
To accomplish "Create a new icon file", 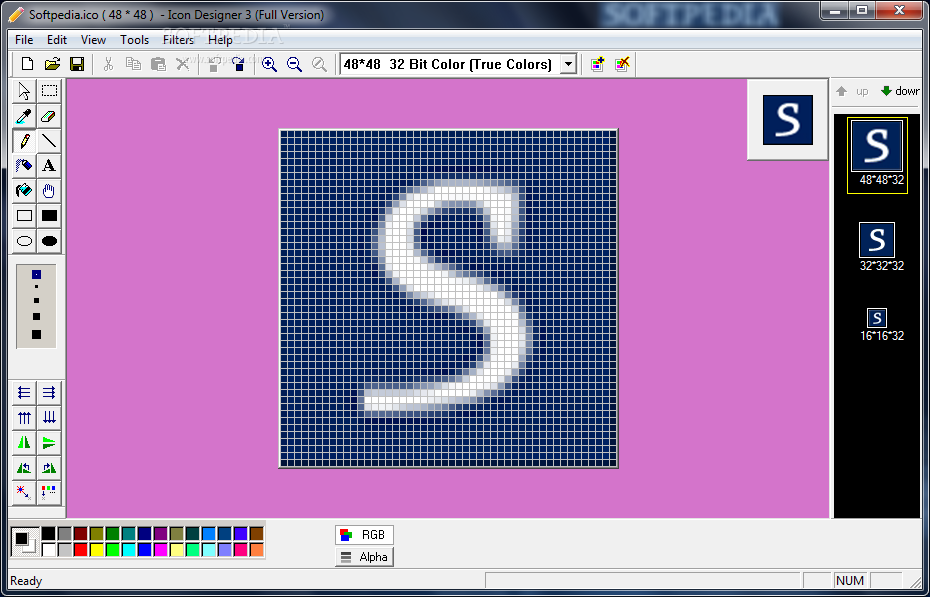I will 27,64.
